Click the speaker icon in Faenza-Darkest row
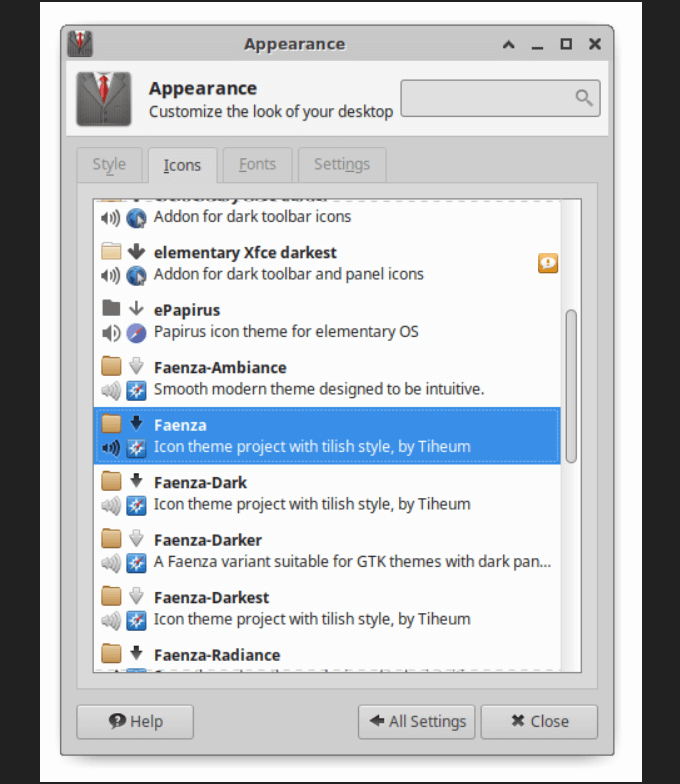Viewport: 680px width, 784px height. 111,620
